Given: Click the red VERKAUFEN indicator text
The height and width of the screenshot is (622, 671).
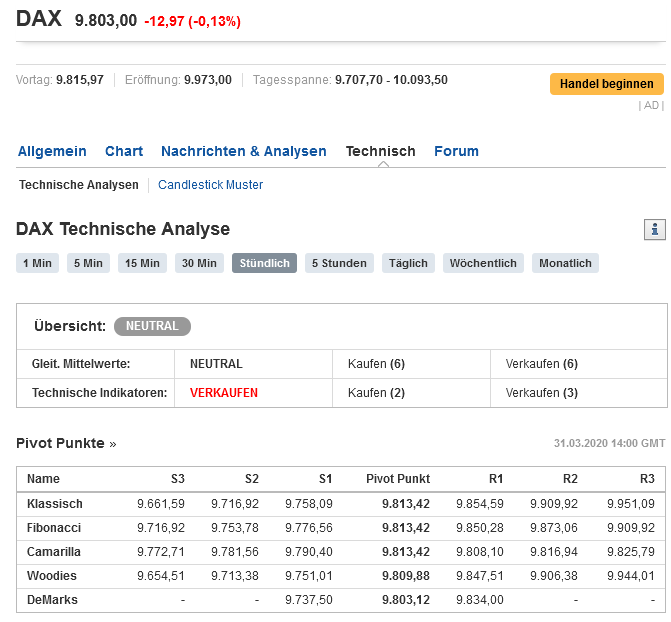Looking at the screenshot, I should click(224, 393).
